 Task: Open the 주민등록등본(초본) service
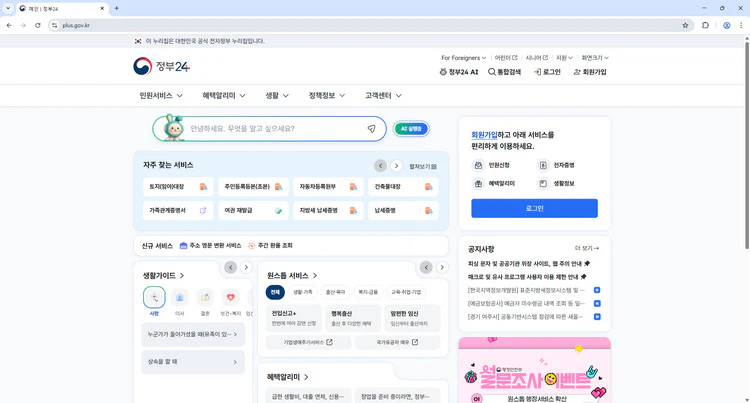[x=254, y=186]
